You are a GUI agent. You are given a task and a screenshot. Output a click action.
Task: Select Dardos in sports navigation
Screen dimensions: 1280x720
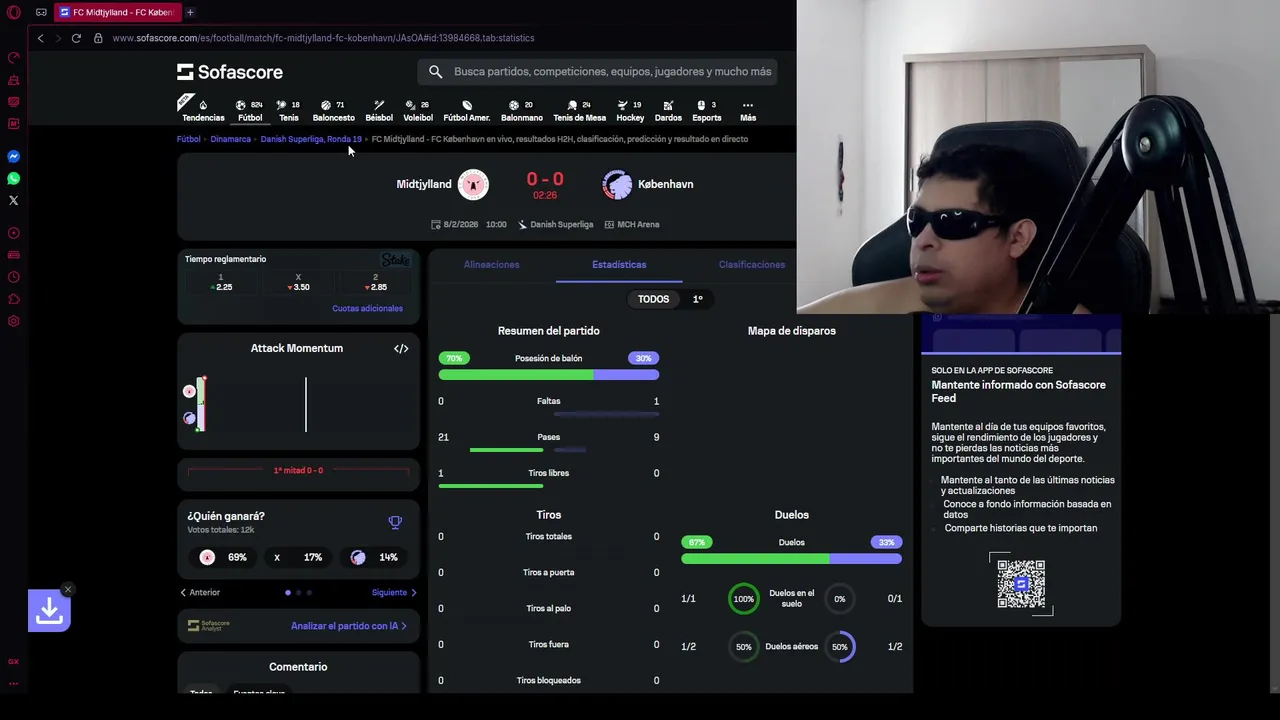click(x=668, y=110)
